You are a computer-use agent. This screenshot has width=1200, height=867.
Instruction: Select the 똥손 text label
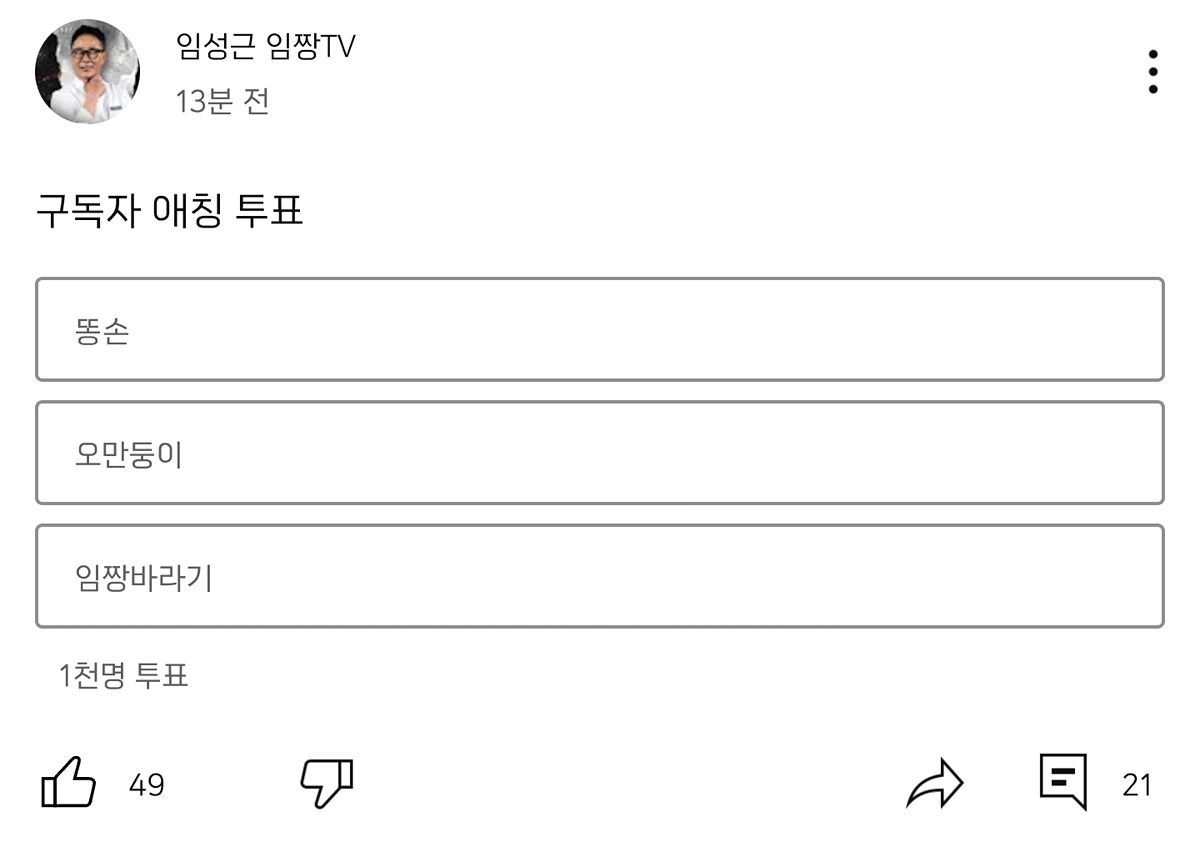[101, 332]
